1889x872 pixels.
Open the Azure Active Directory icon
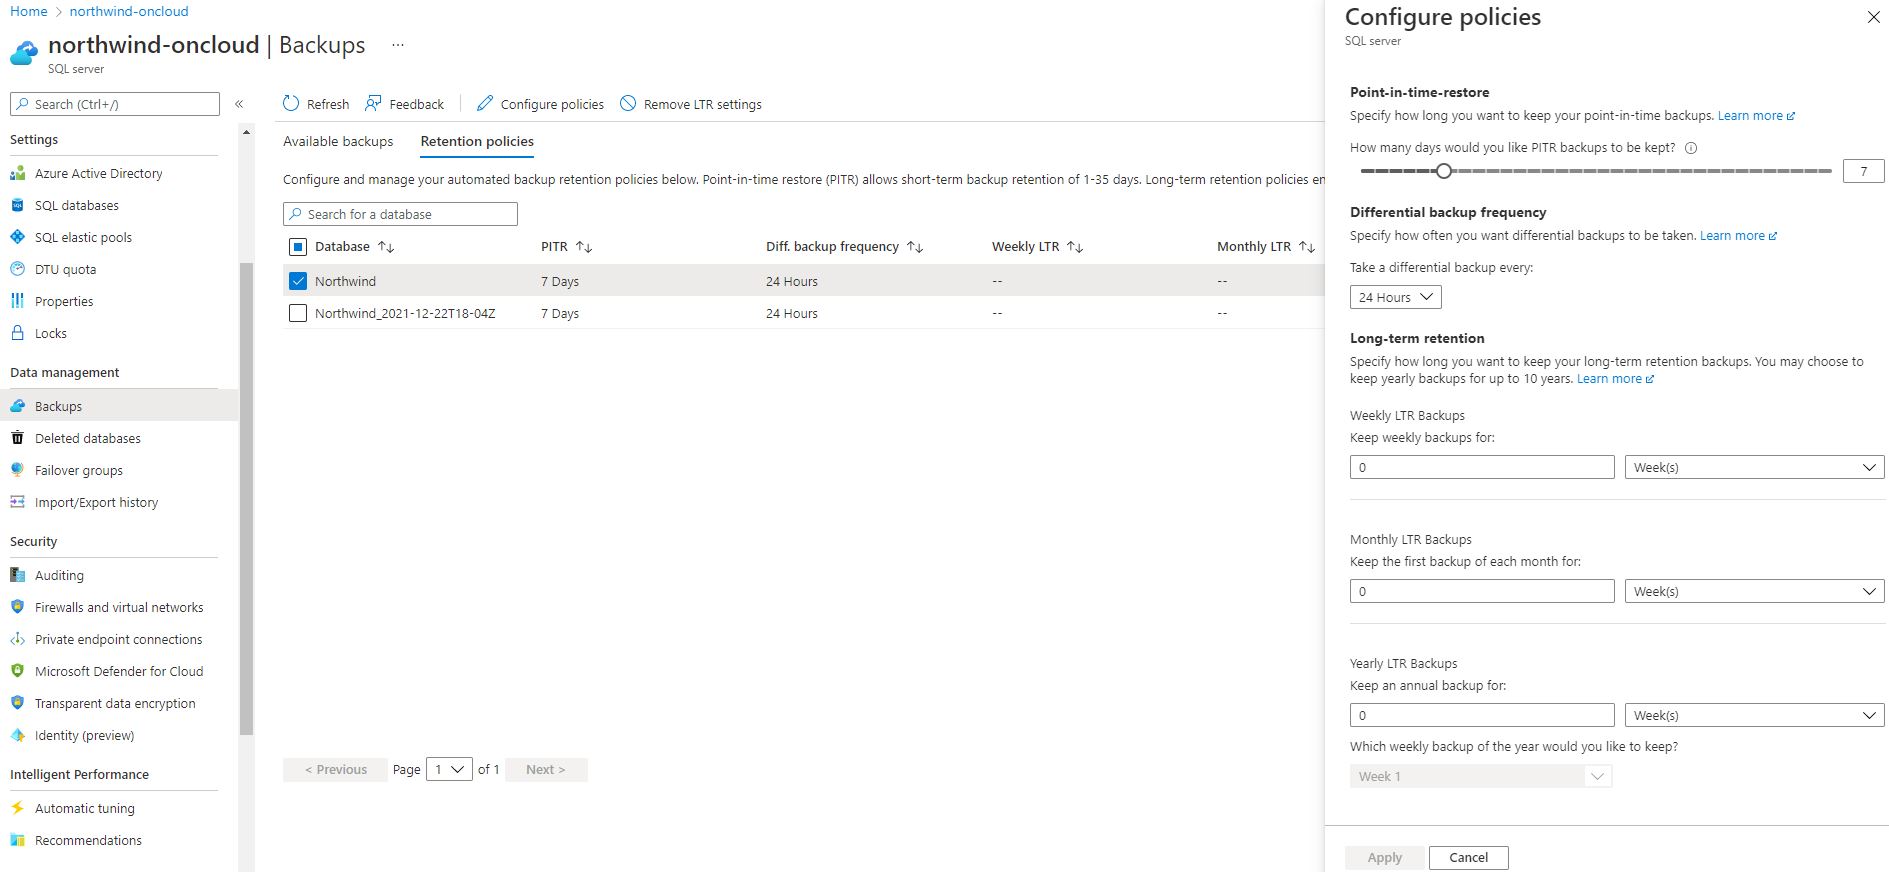coord(17,173)
